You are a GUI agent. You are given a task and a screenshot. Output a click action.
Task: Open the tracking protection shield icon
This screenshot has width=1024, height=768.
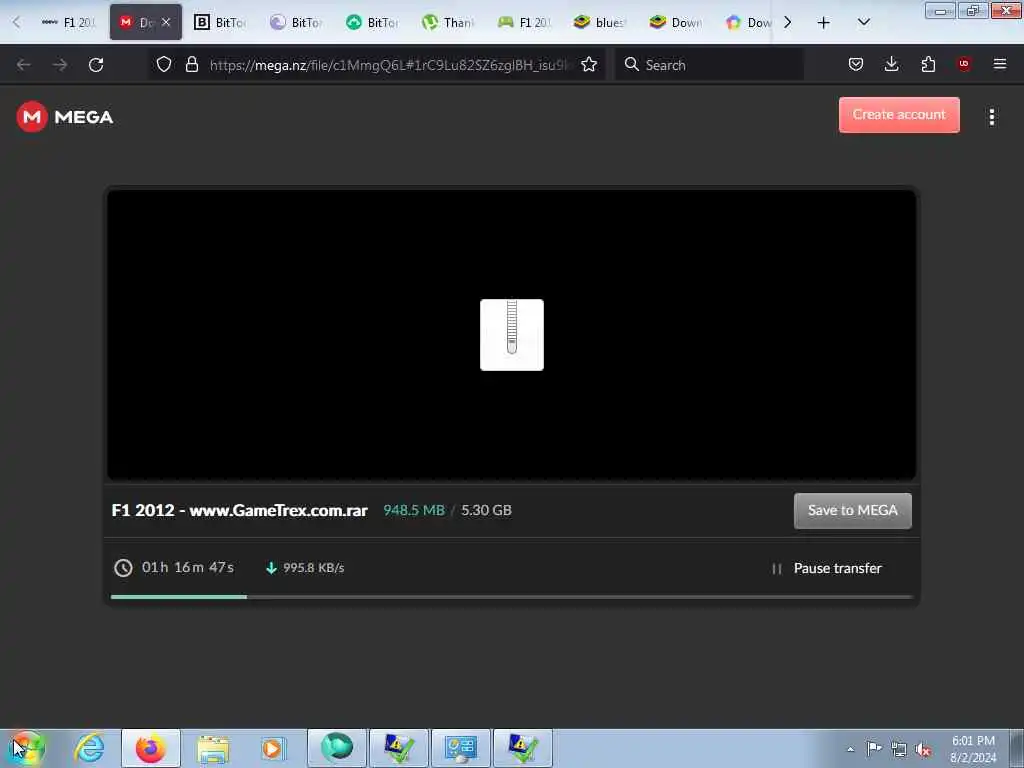(164, 64)
